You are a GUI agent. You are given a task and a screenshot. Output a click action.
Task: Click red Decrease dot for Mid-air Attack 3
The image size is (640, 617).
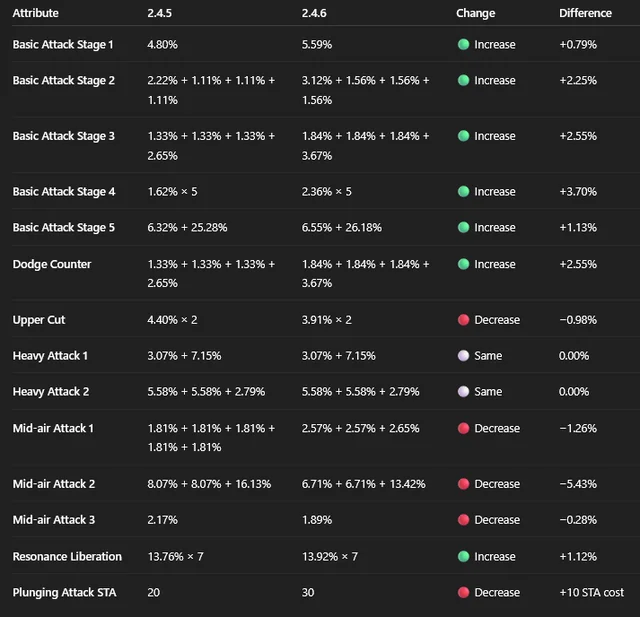463,520
